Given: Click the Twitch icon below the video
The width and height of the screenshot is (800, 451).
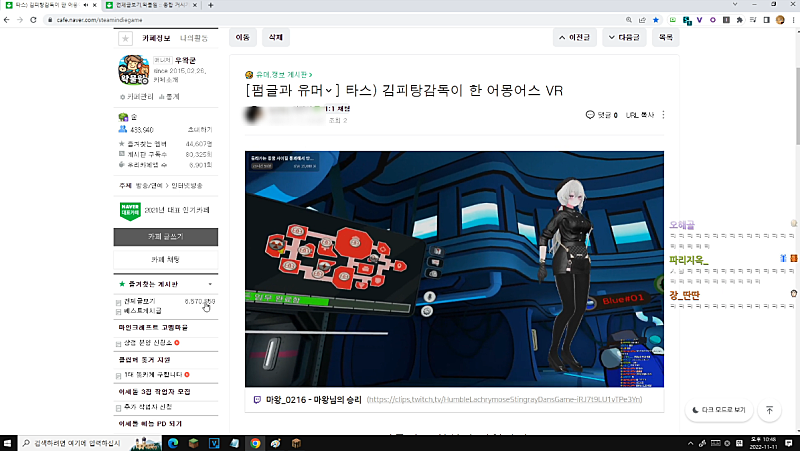Looking at the screenshot, I should [x=257, y=399].
